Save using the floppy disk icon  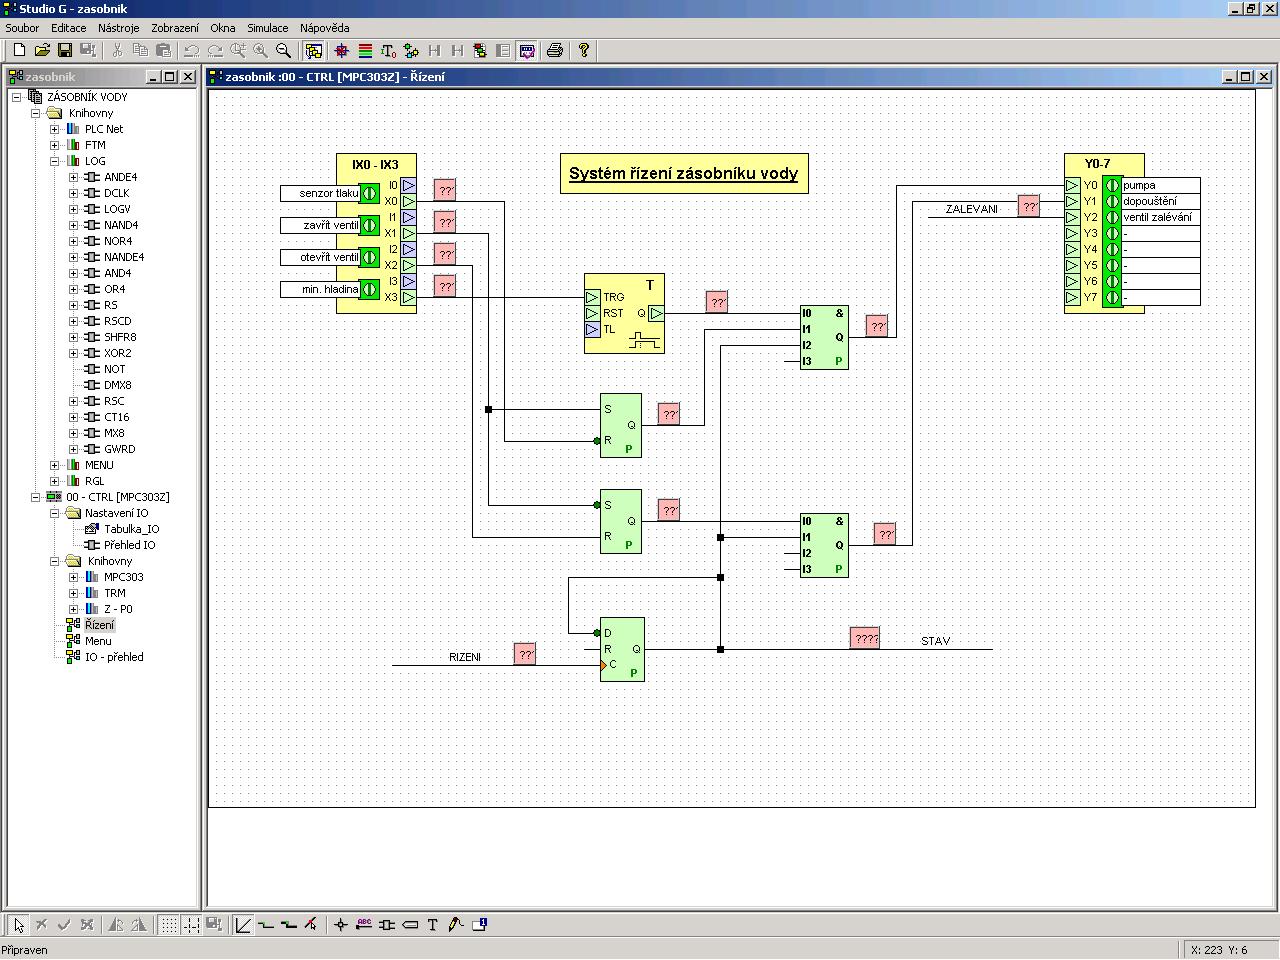click(x=65, y=50)
